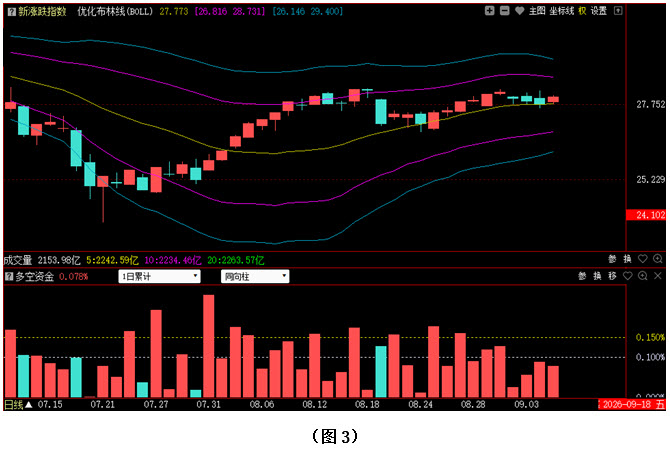Click the heart icon on the 成交量 row
The height and width of the screenshot is (458, 670).
(642, 258)
